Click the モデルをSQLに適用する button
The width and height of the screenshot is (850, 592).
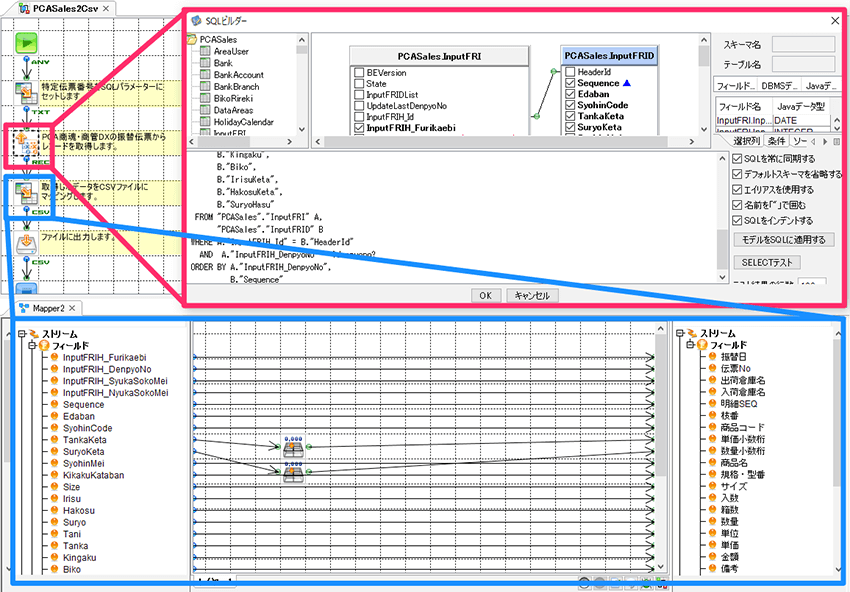pyautogui.click(x=784, y=240)
